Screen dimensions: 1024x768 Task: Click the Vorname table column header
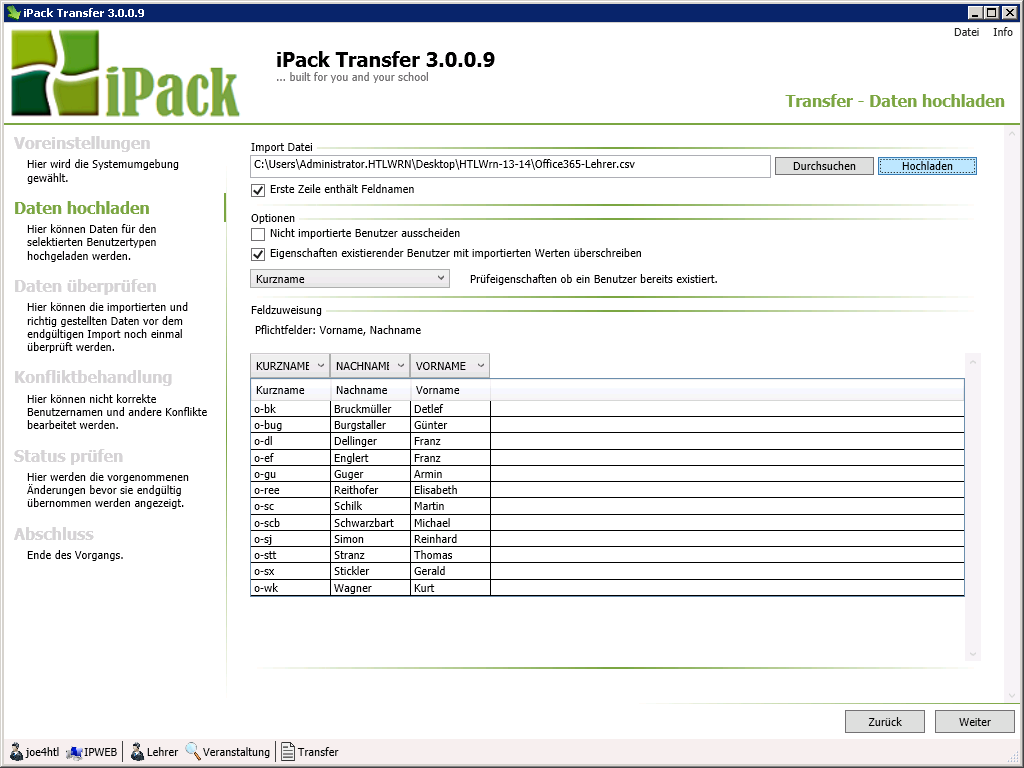point(450,390)
